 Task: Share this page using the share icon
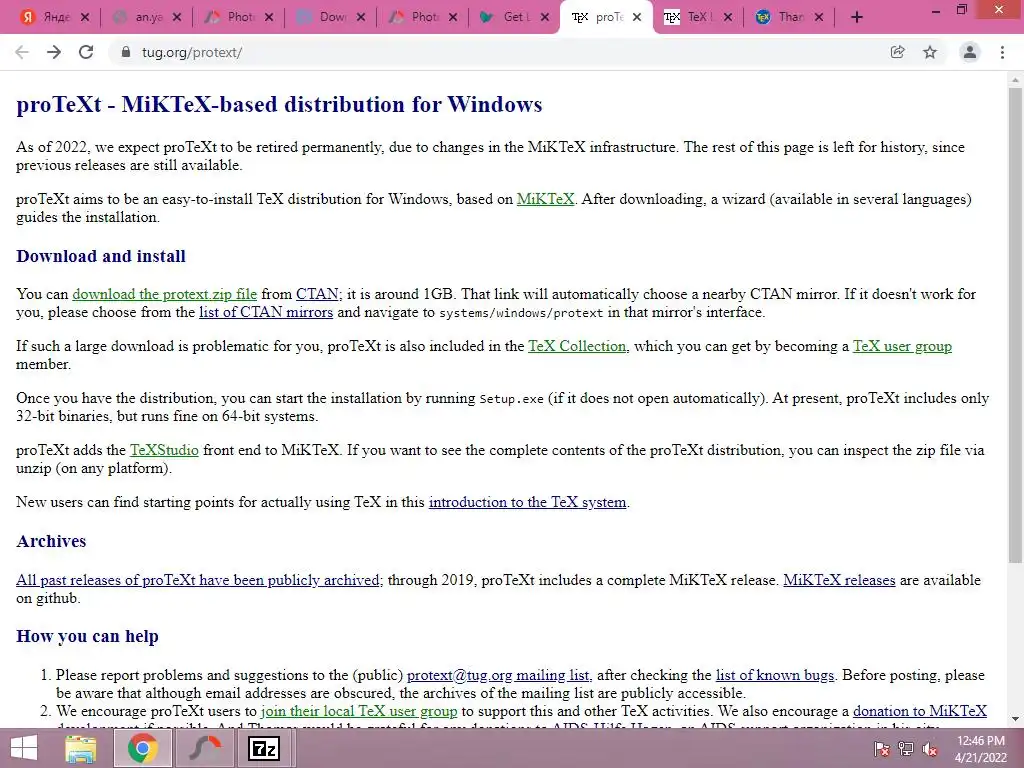[x=898, y=52]
